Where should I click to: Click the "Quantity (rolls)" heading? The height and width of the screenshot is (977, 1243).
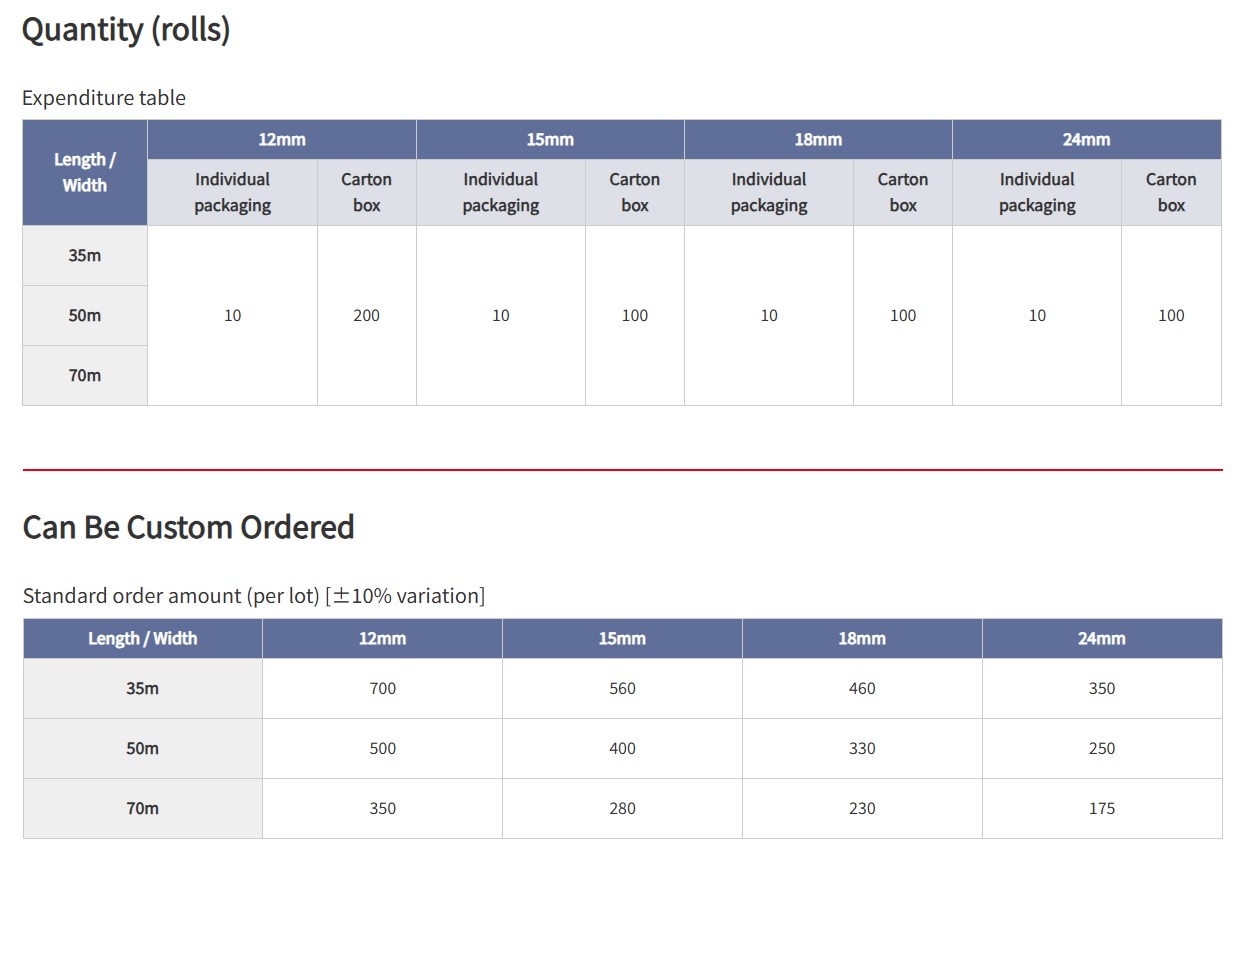pyautogui.click(x=126, y=30)
